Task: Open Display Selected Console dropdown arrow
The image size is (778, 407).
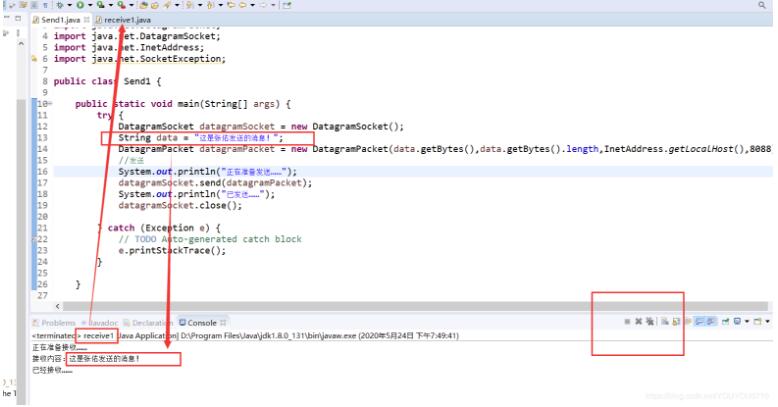Action: point(747,322)
